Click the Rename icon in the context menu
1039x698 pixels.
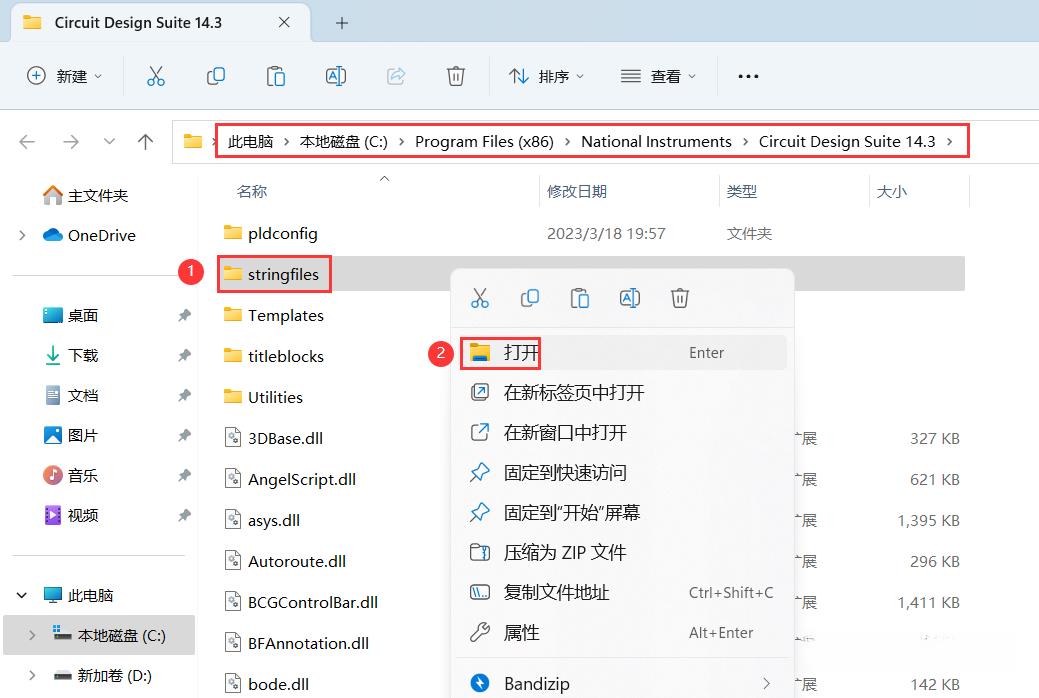tap(629, 298)
